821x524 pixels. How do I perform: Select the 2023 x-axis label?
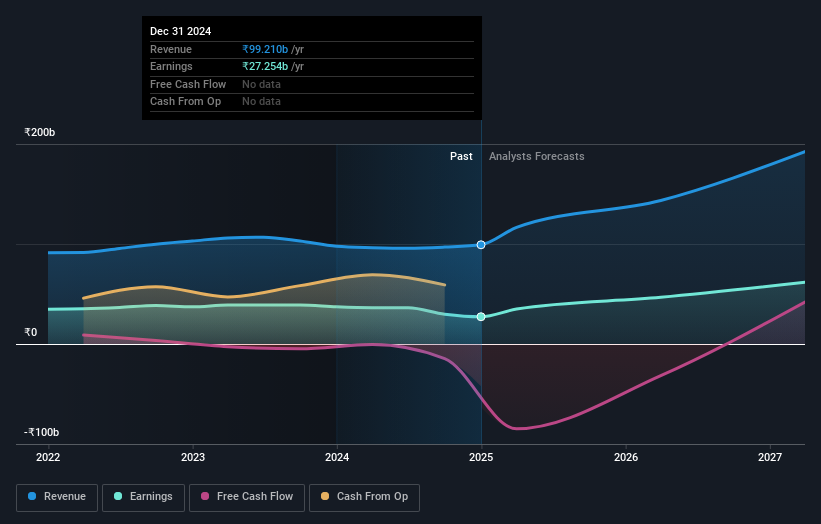click(193, 458)
